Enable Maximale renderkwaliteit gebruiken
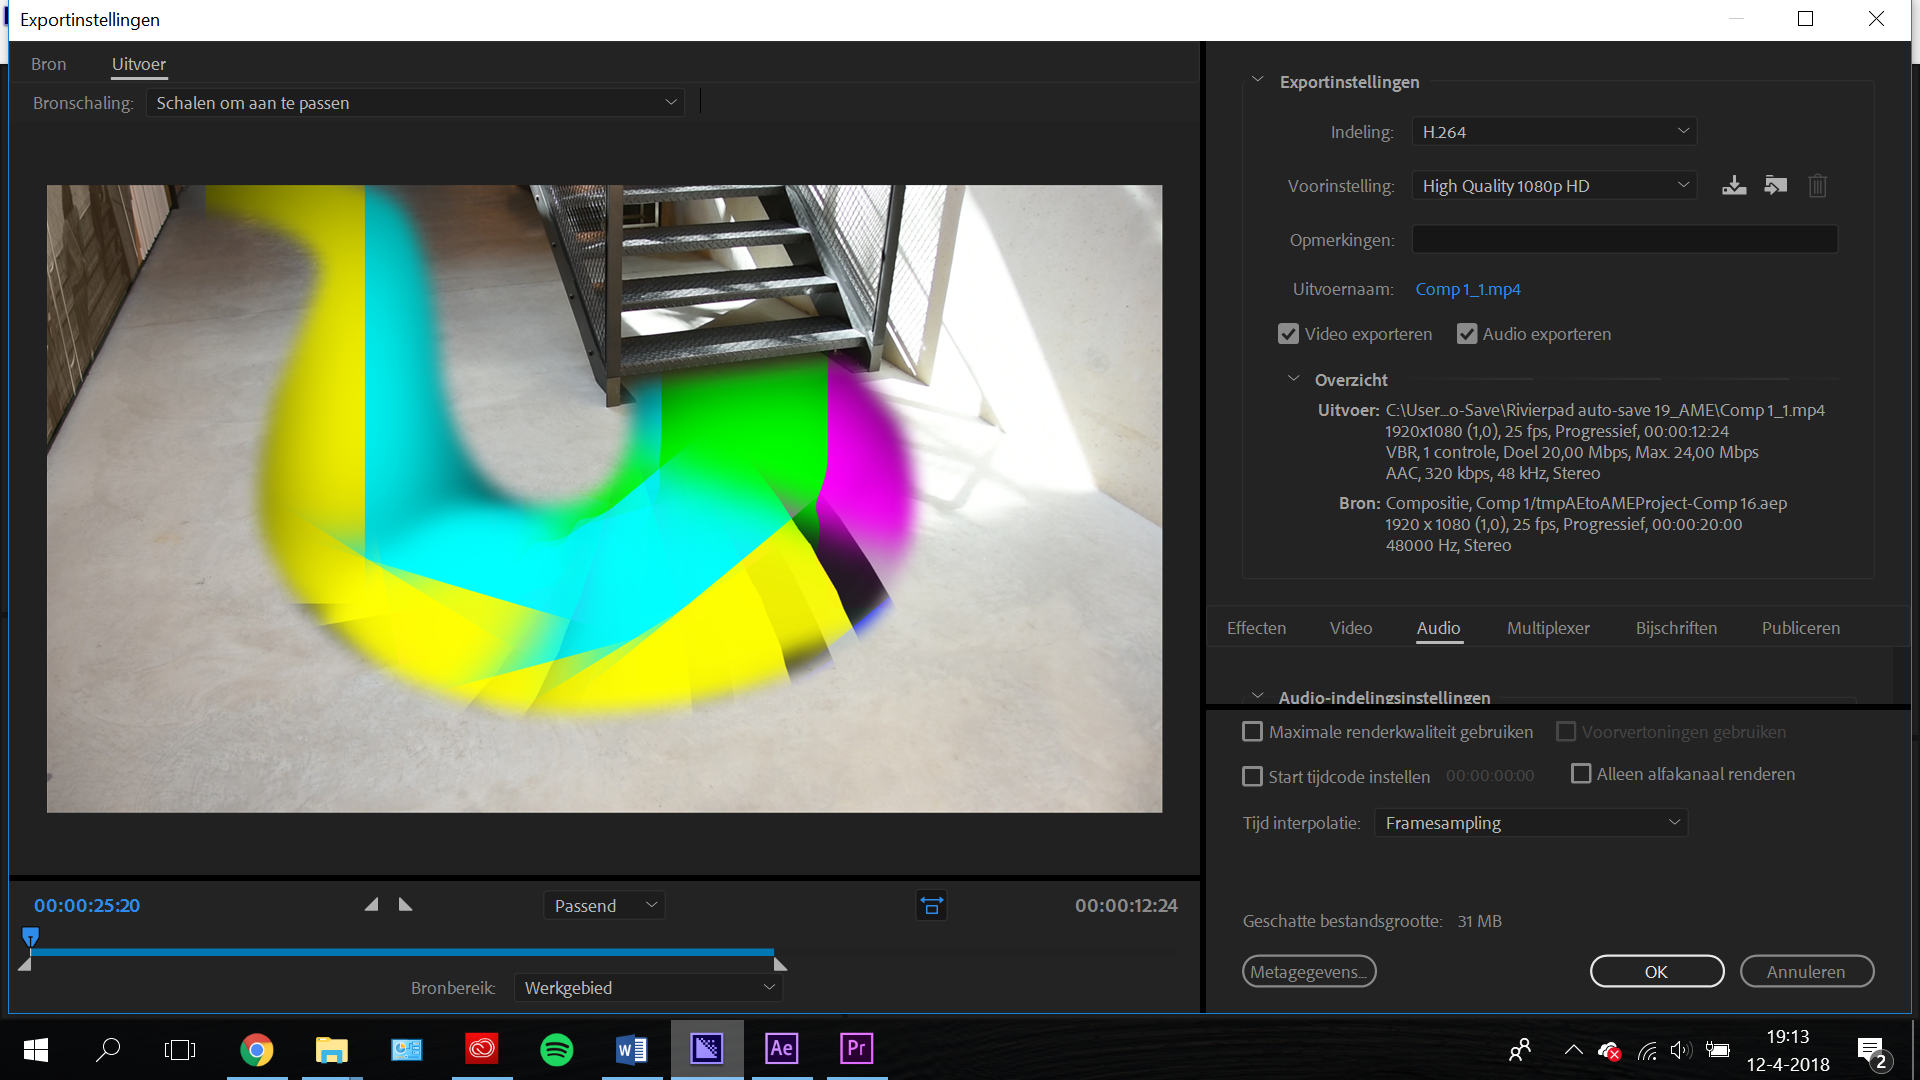This screenshot has width=1920, height=1080. 1251,731
